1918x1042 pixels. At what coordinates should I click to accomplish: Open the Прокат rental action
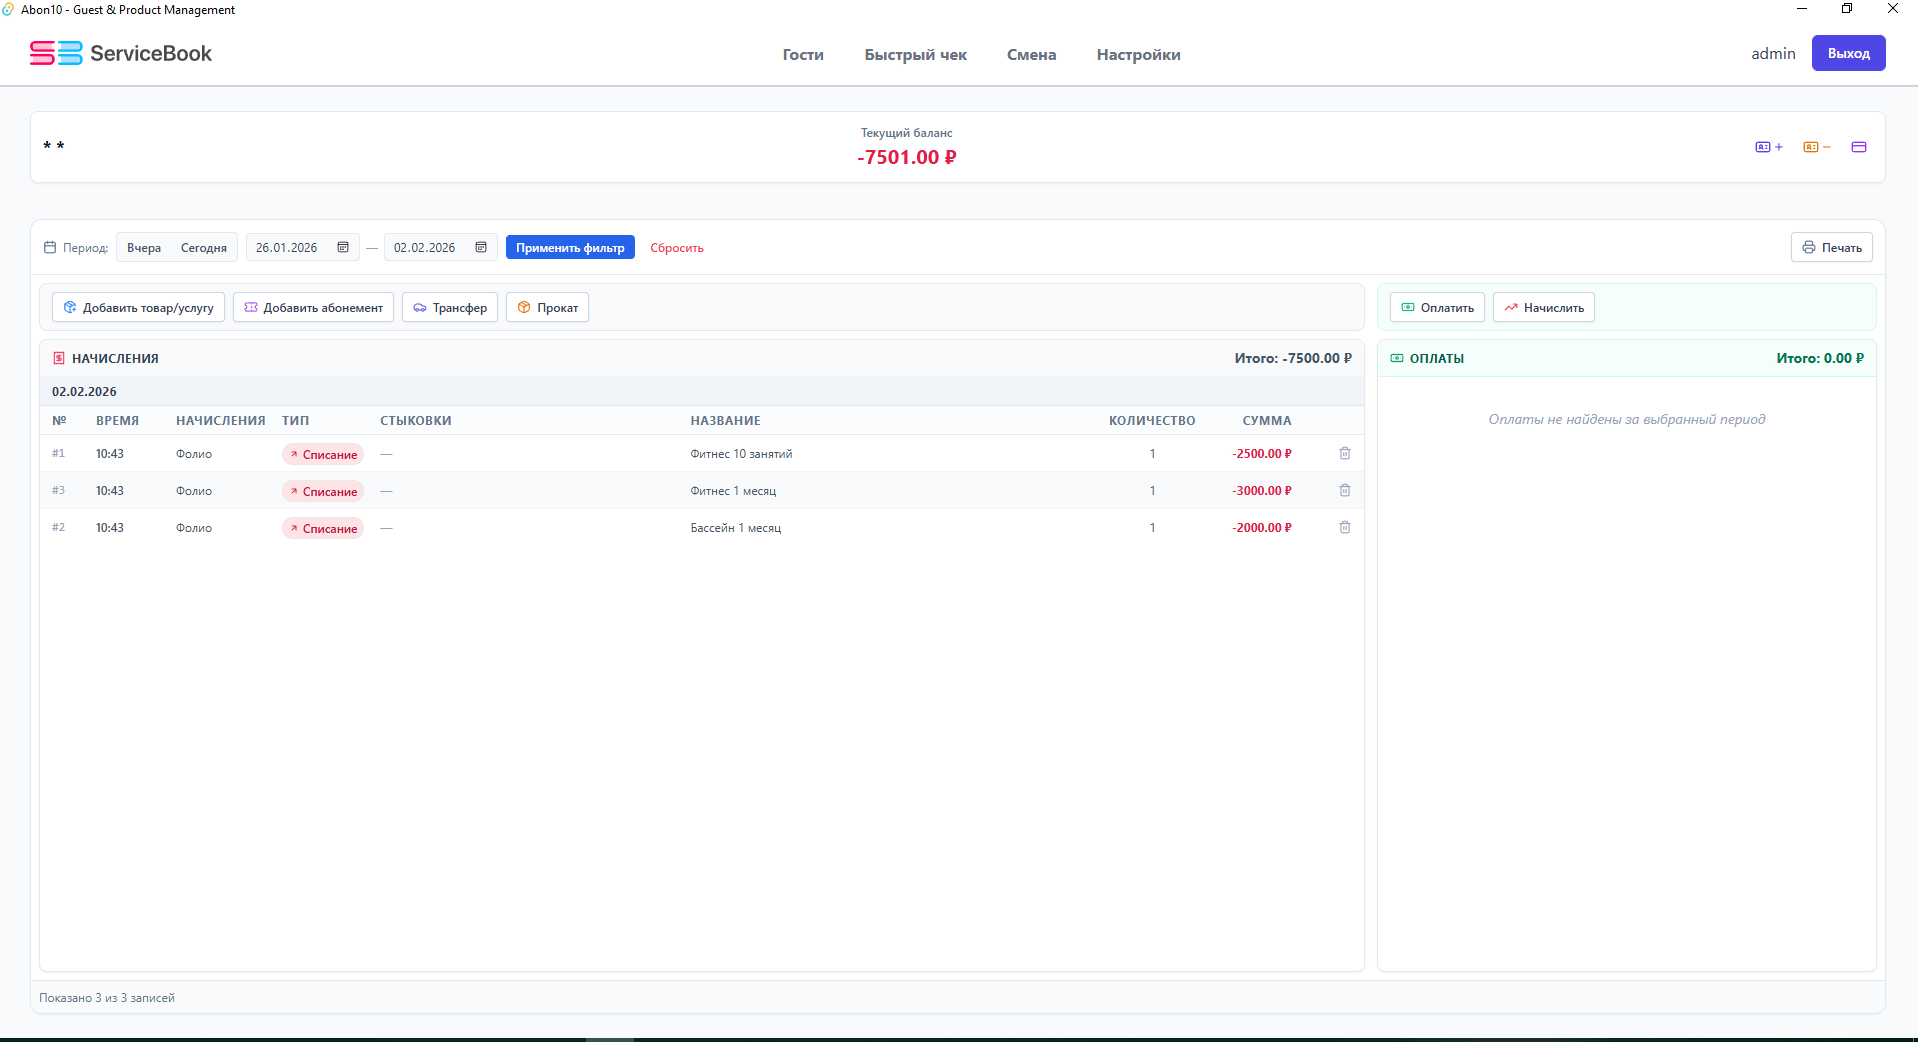[548, 308]
